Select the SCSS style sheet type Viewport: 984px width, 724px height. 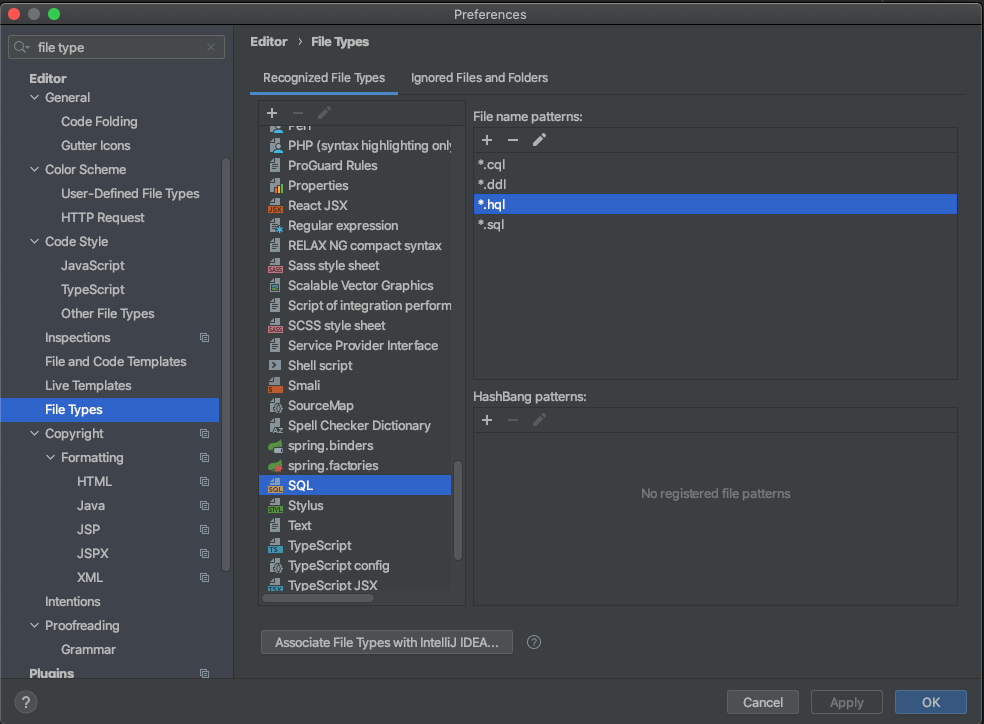355,326
